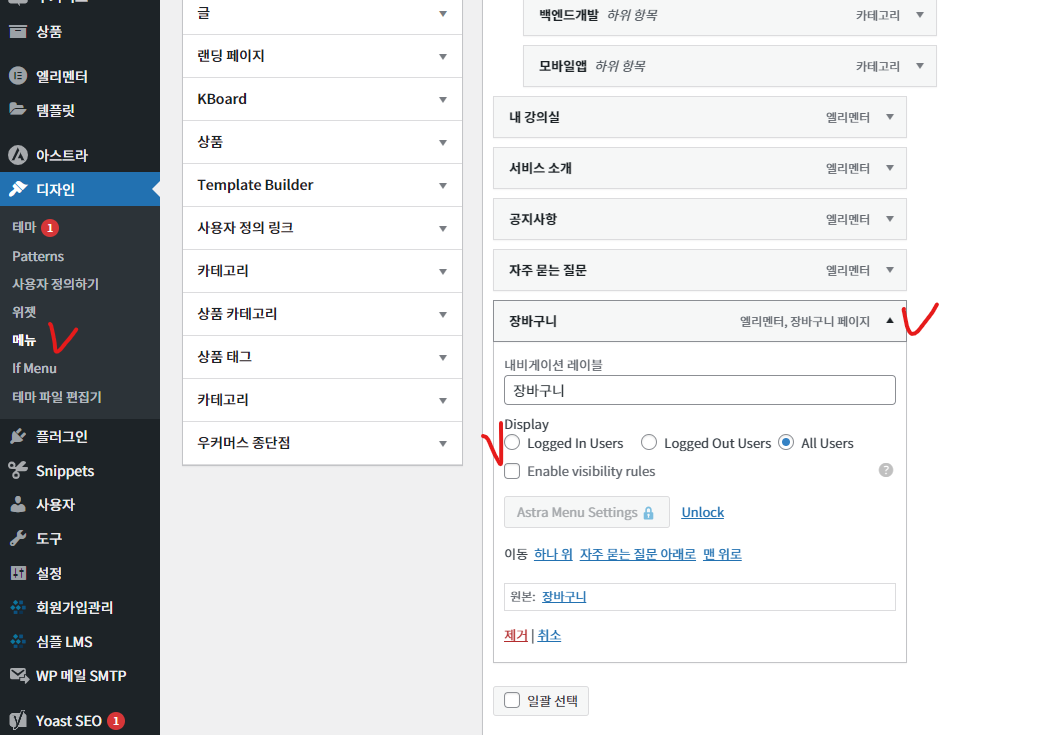Screen dimensions: 1048x735
Task: Click the 심플 LMS sidebar icon
Action: click(18, 641)
